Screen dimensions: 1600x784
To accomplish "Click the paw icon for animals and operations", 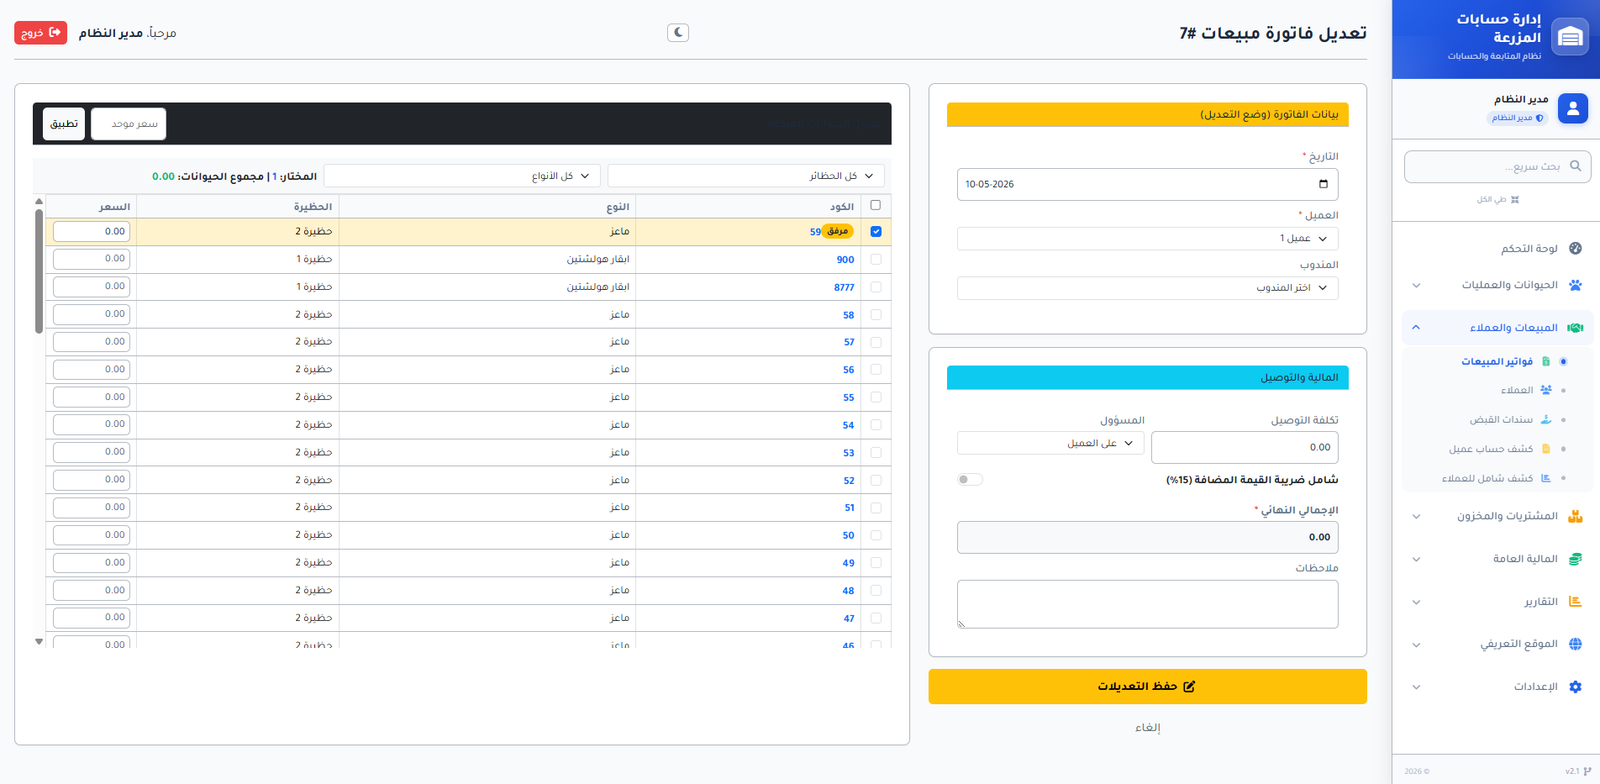I will (1576, 285).
